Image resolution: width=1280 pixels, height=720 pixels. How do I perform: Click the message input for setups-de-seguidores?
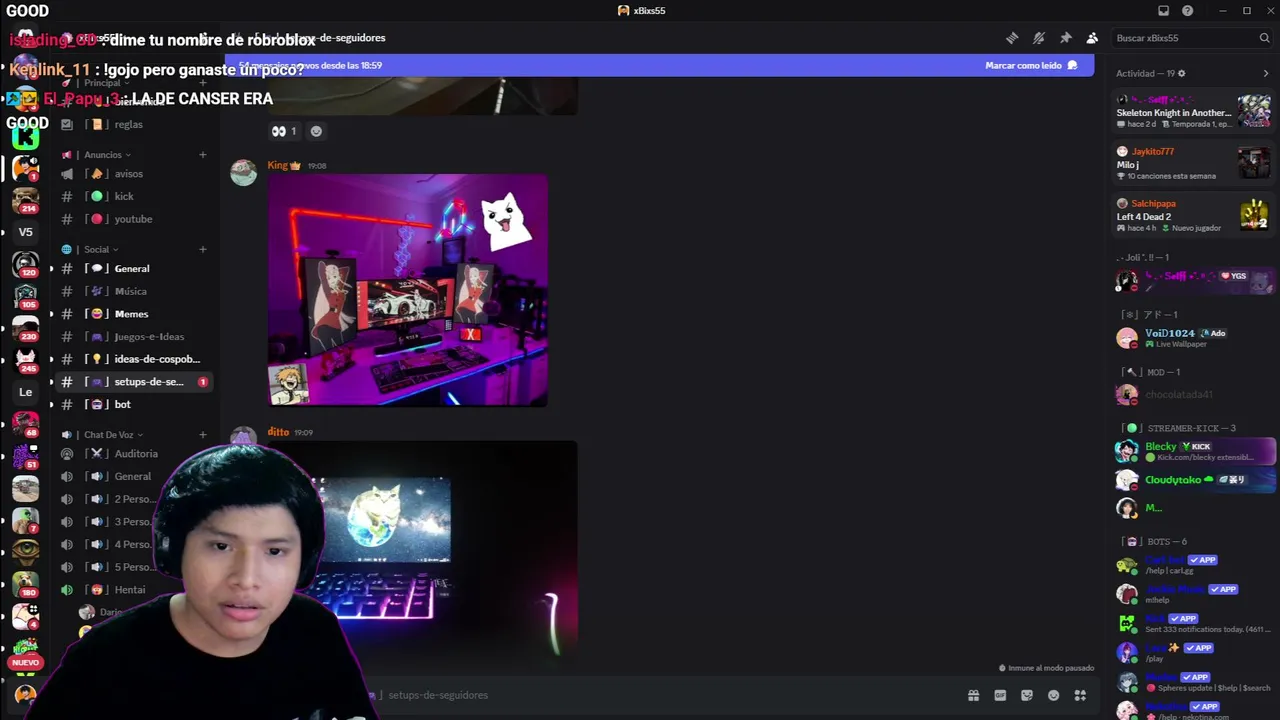[x=660, y=695]
